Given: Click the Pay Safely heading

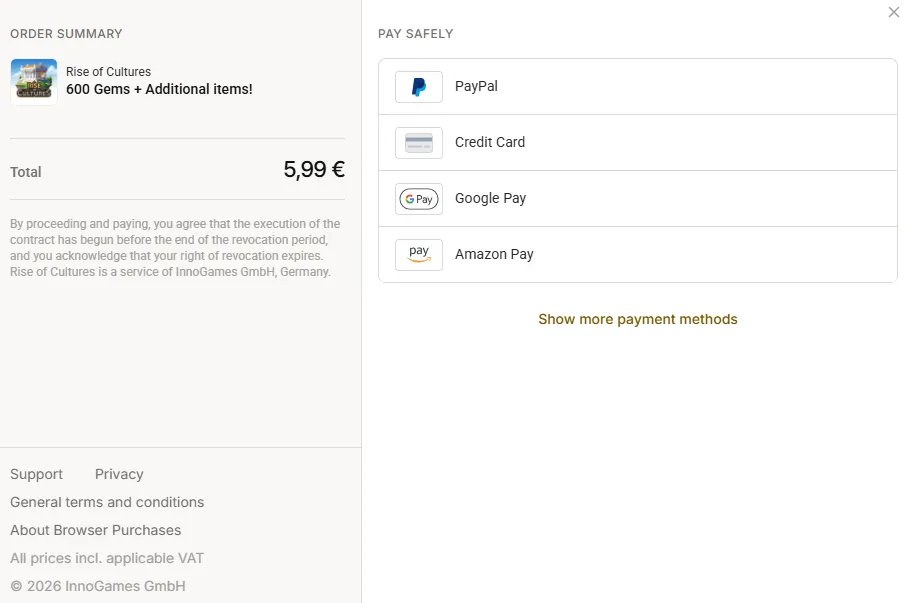Looking at the screenshot, I should click(415, 34).
